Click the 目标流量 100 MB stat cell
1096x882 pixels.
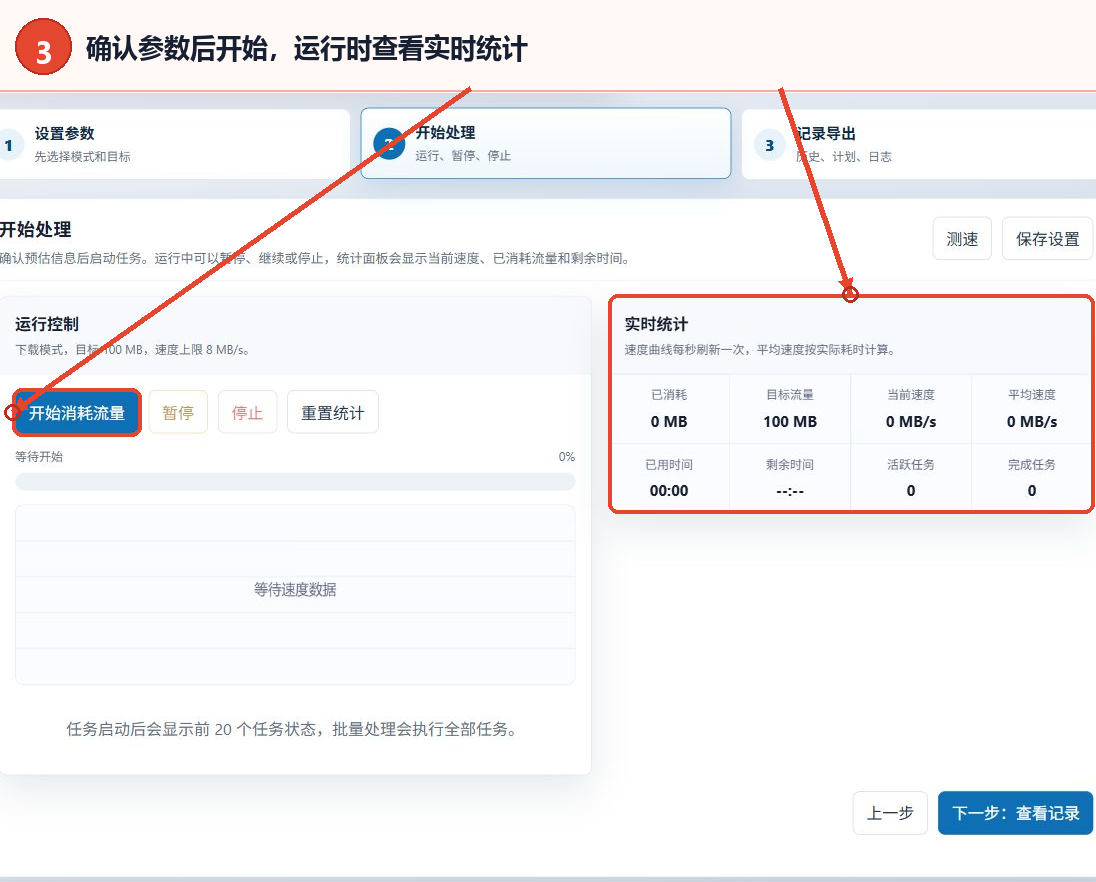(x=790, y=409)
